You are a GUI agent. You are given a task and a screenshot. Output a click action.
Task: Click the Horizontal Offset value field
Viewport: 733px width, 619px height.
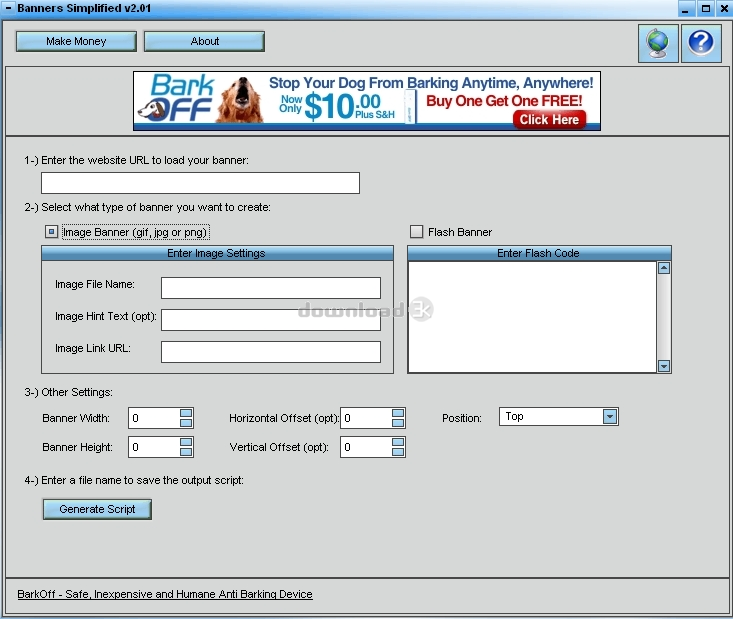coord(366,418)
